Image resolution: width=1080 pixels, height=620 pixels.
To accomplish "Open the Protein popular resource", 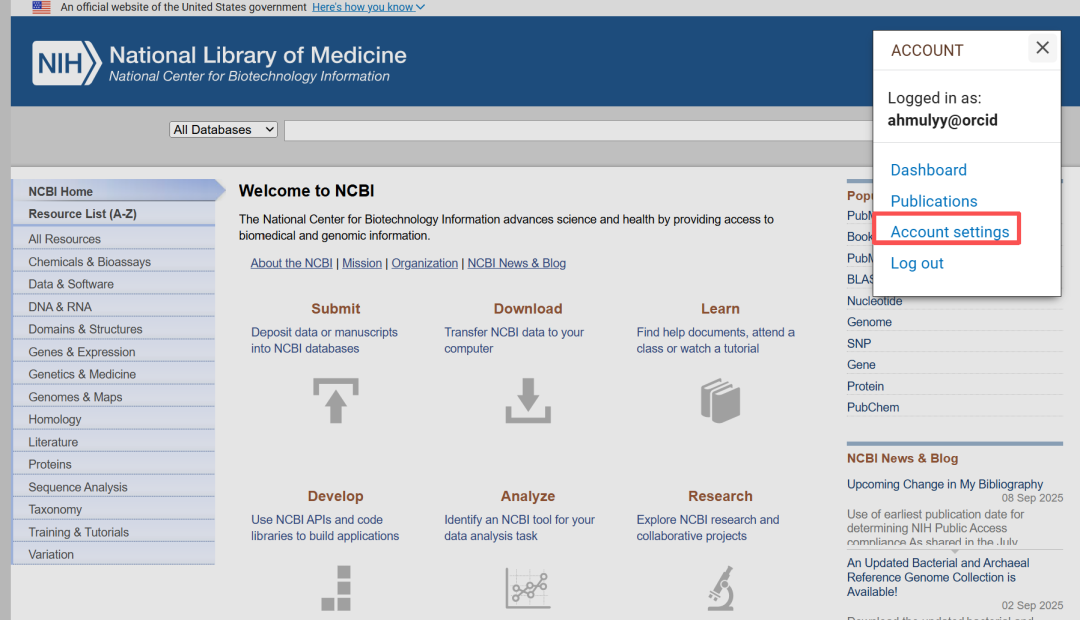I will pos(865,386).
